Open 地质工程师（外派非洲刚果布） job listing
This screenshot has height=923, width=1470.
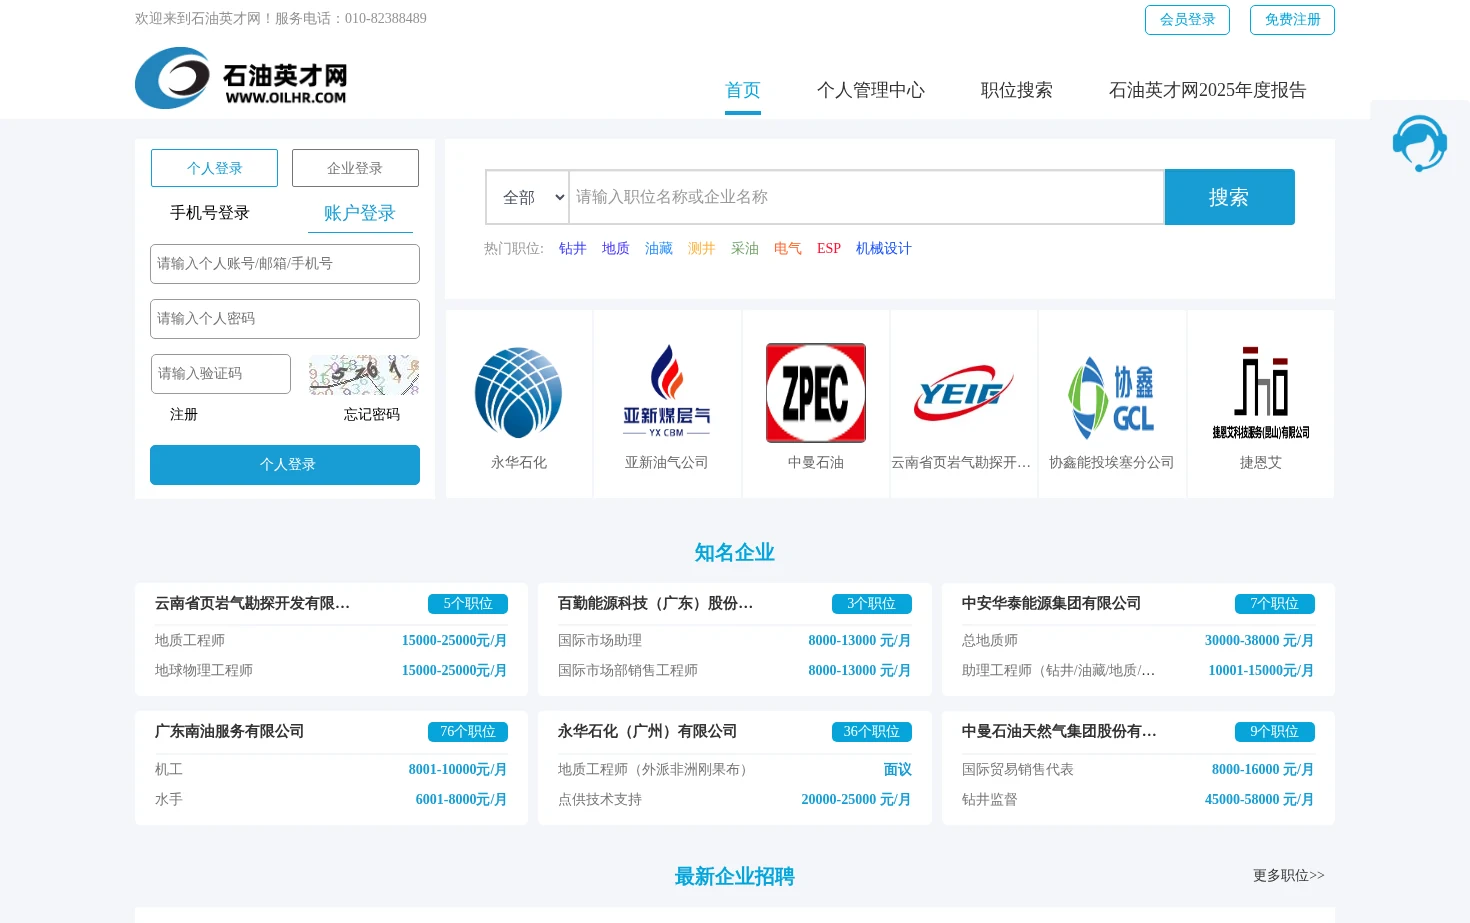(x=656, y=769)
